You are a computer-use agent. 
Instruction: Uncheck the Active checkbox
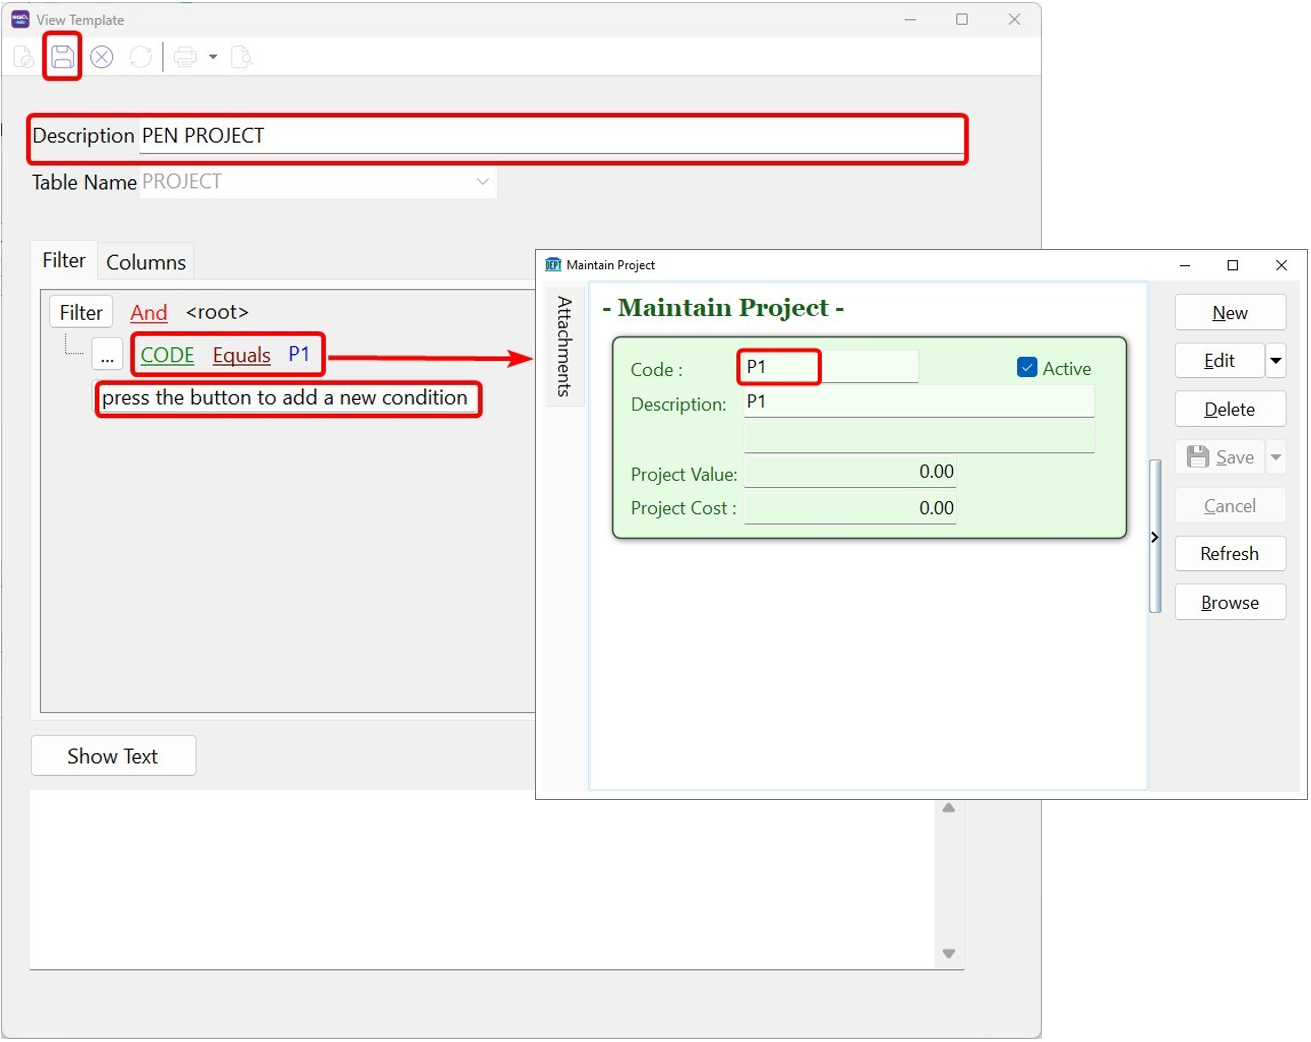[1027, 368]
